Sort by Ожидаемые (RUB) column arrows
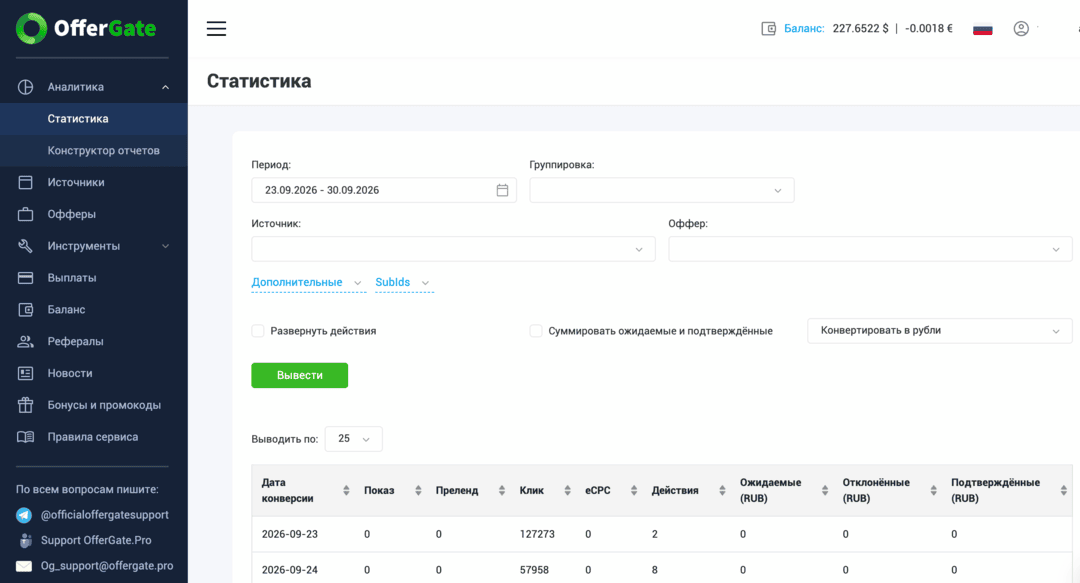The height and width of the screenshot is (583, 1080). pyautogui.click(x=825, y=491)
